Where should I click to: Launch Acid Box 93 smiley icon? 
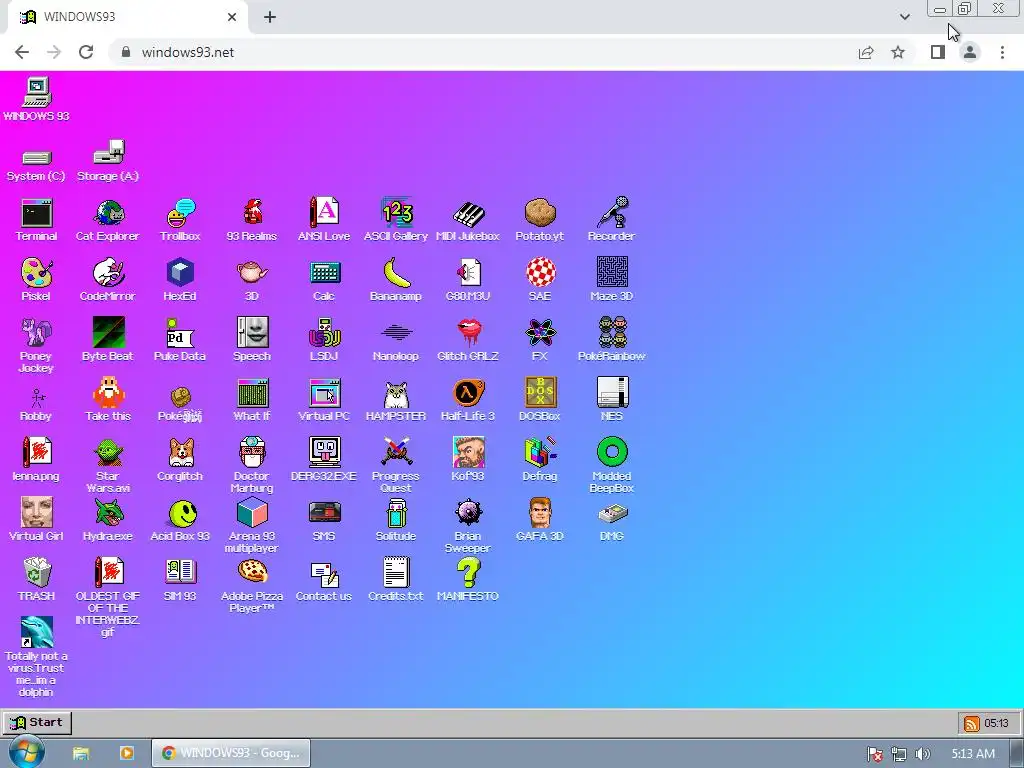point(180,520)
